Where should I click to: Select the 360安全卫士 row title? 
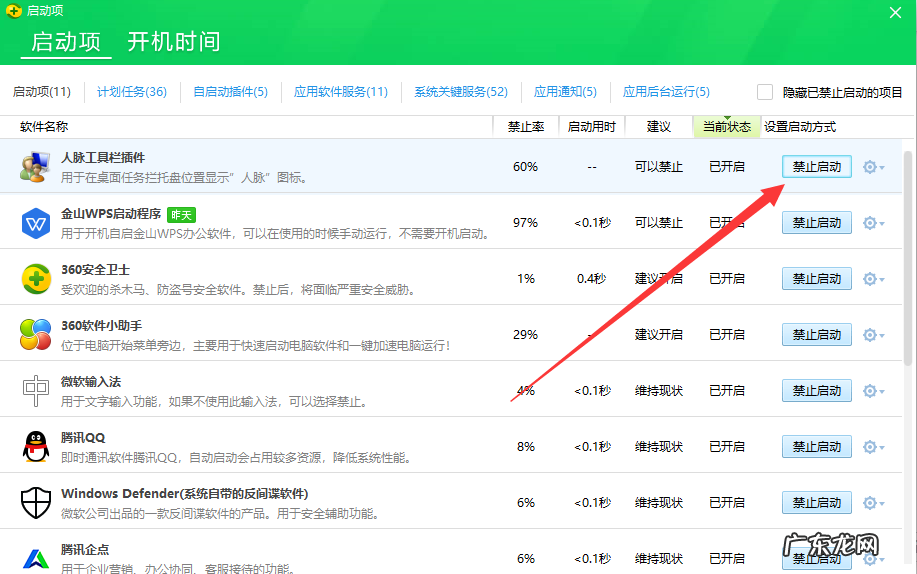pyautogui.click(x=95, y=270)
